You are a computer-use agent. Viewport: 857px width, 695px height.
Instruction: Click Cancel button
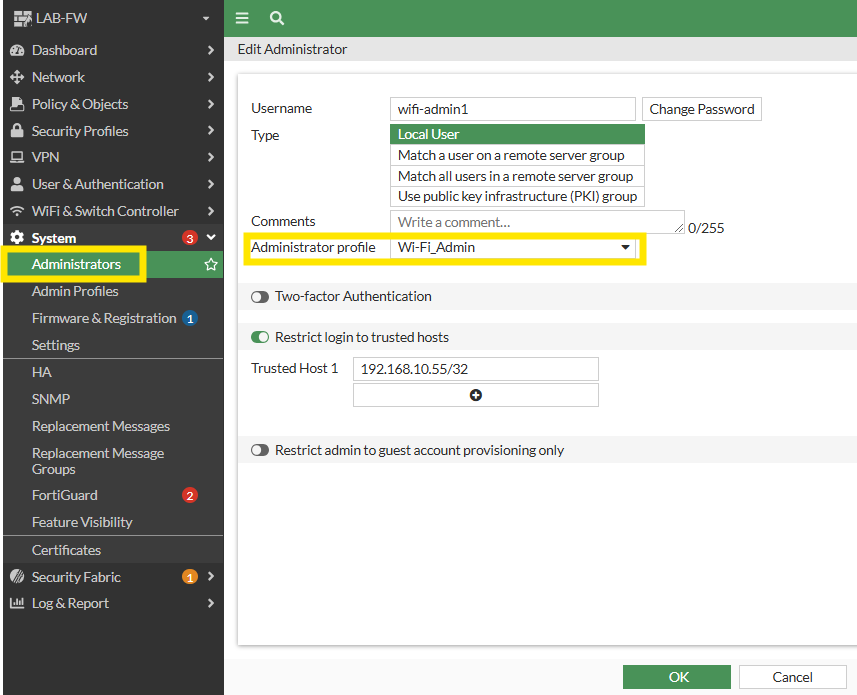pos(792,677)
